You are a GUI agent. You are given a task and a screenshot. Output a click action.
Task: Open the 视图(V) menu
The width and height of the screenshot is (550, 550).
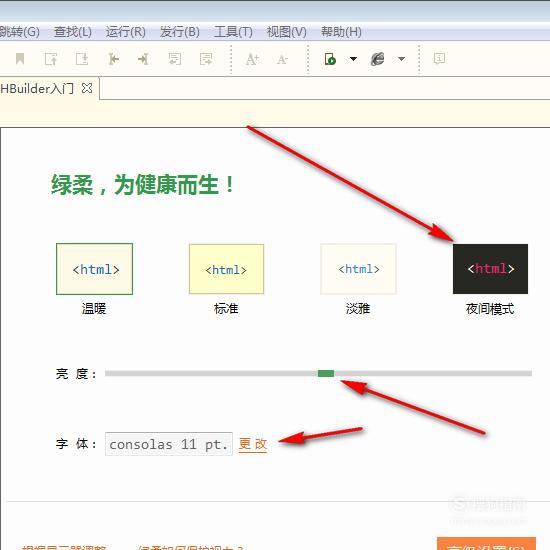(287, 32)
